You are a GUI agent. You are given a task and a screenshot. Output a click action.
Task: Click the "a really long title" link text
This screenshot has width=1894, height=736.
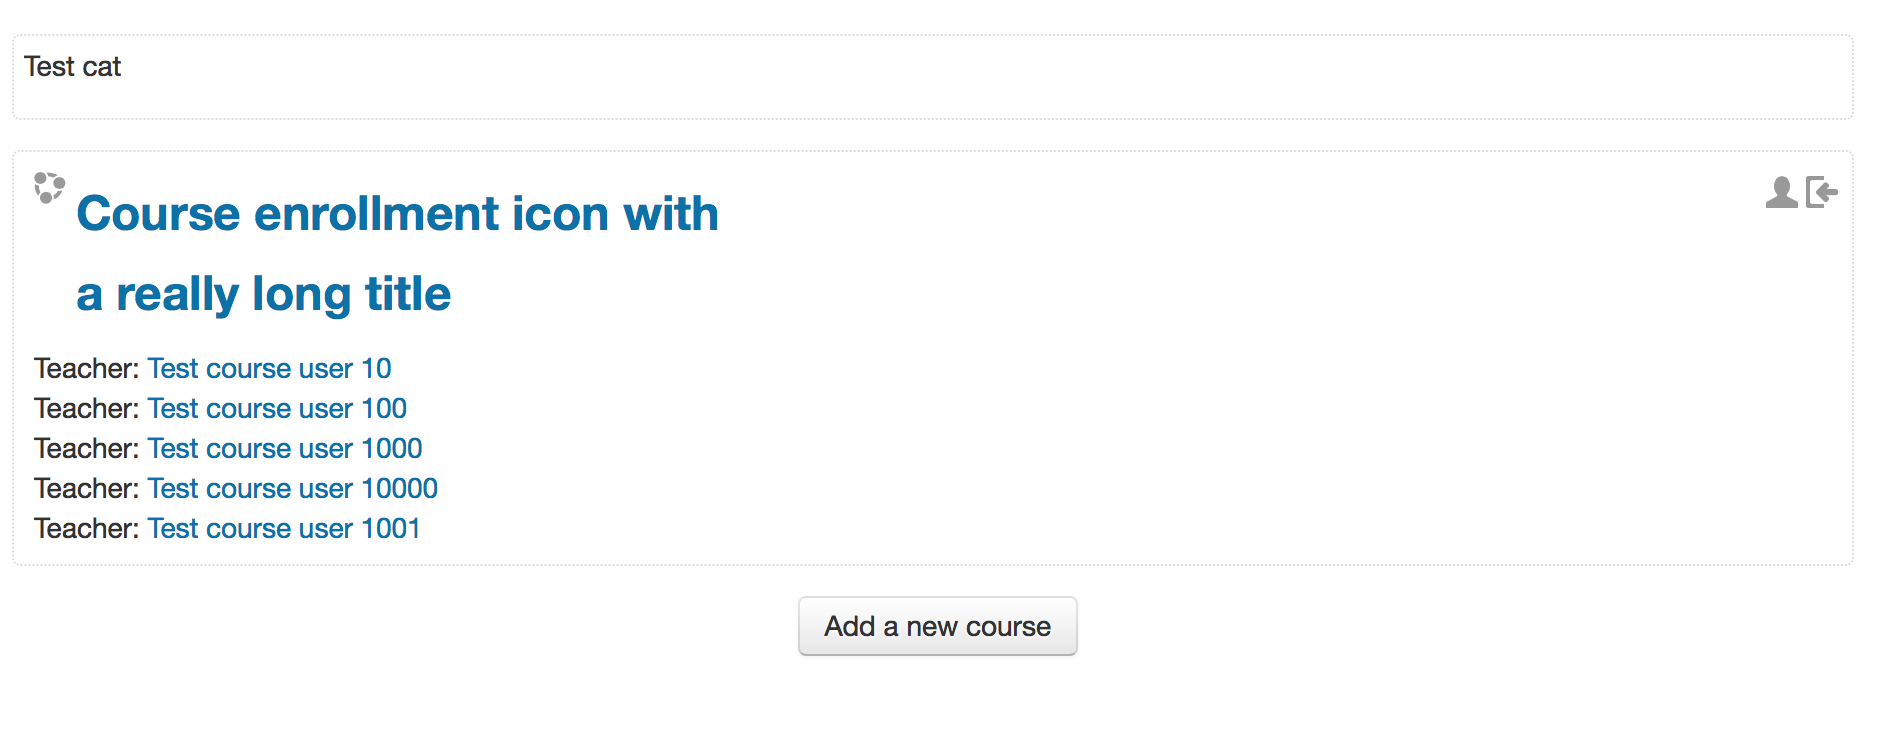click(264, 294)
